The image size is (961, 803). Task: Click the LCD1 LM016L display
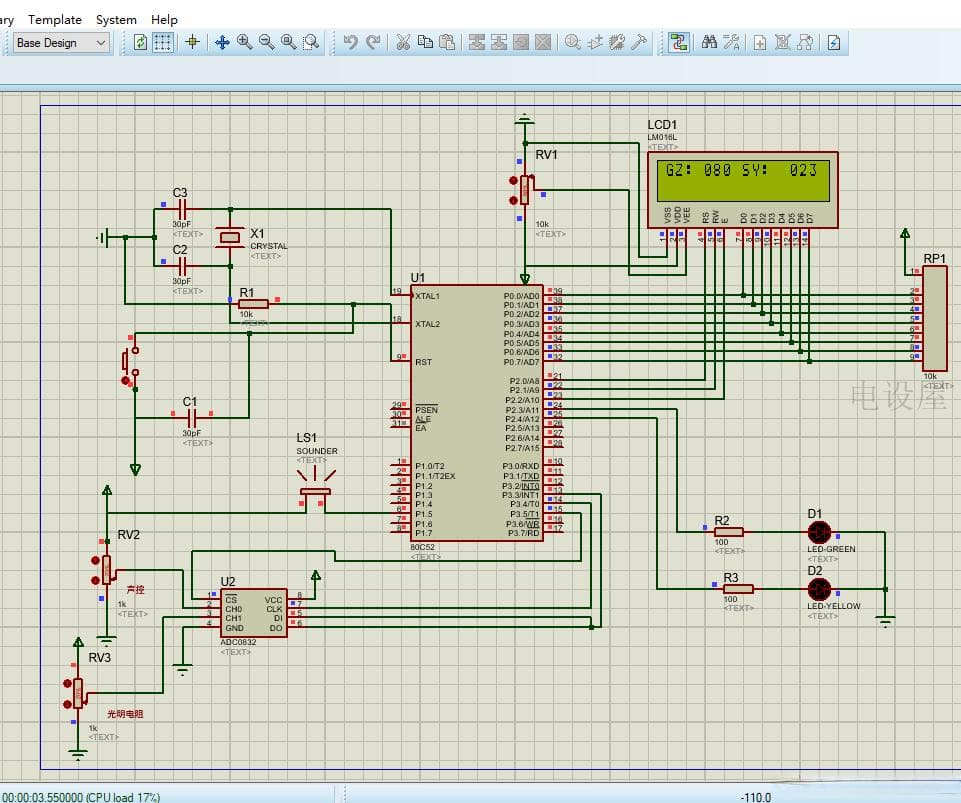[743, 190]
